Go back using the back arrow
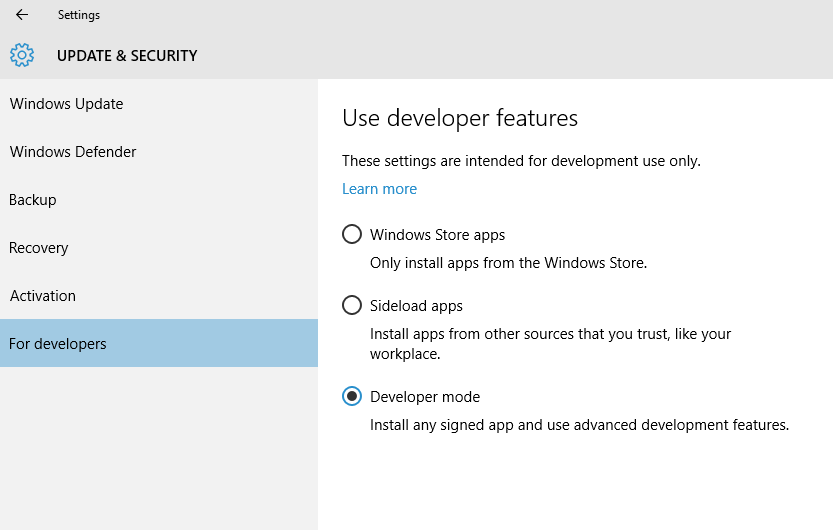Image resolution: width=833 pixels, height=530 pixels. [x=22, y=15]
